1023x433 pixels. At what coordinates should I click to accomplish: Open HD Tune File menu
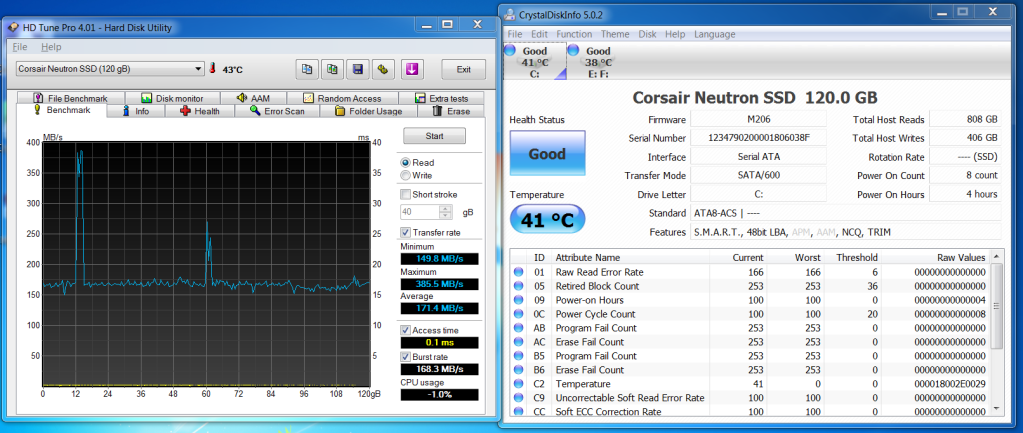pos(20,47)
